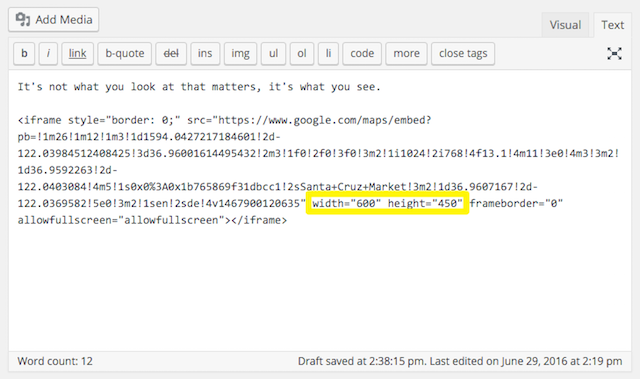Switch to the Visual editor tab
This screenshot has width=640, height=379.
[565, 25]
